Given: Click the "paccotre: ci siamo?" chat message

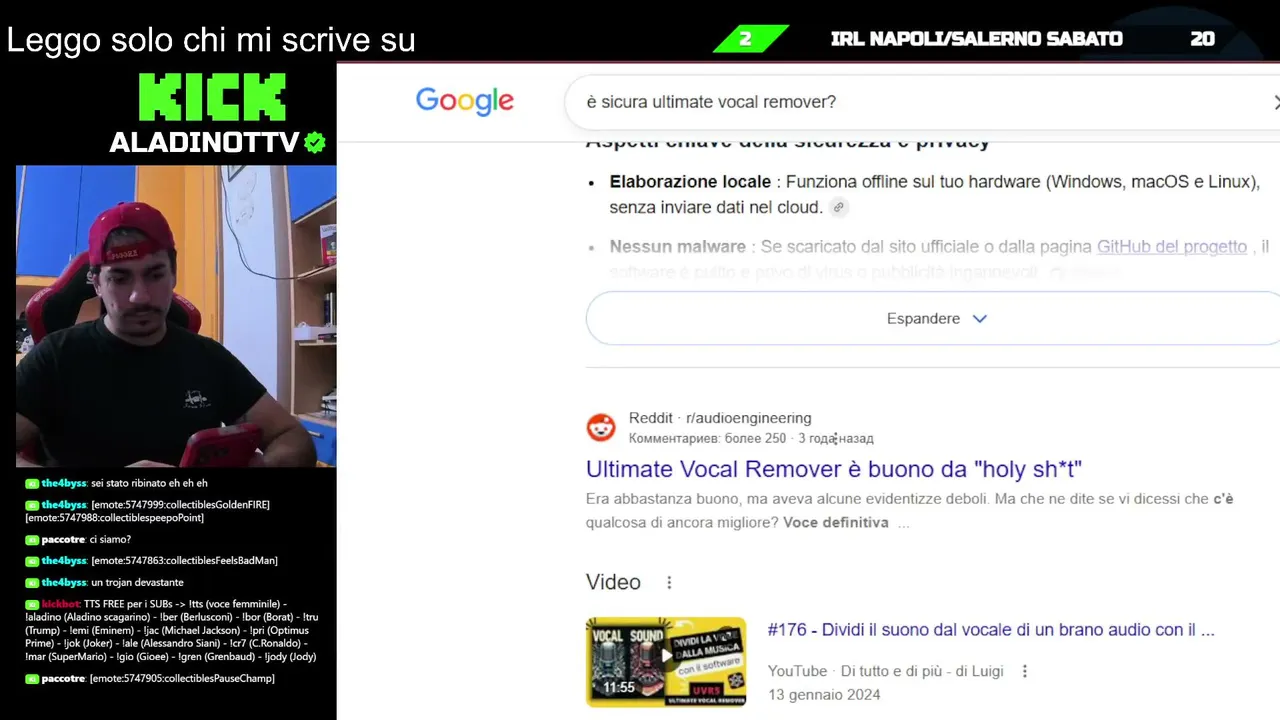Looking at the screenshot, I should [x=78, y=540].
